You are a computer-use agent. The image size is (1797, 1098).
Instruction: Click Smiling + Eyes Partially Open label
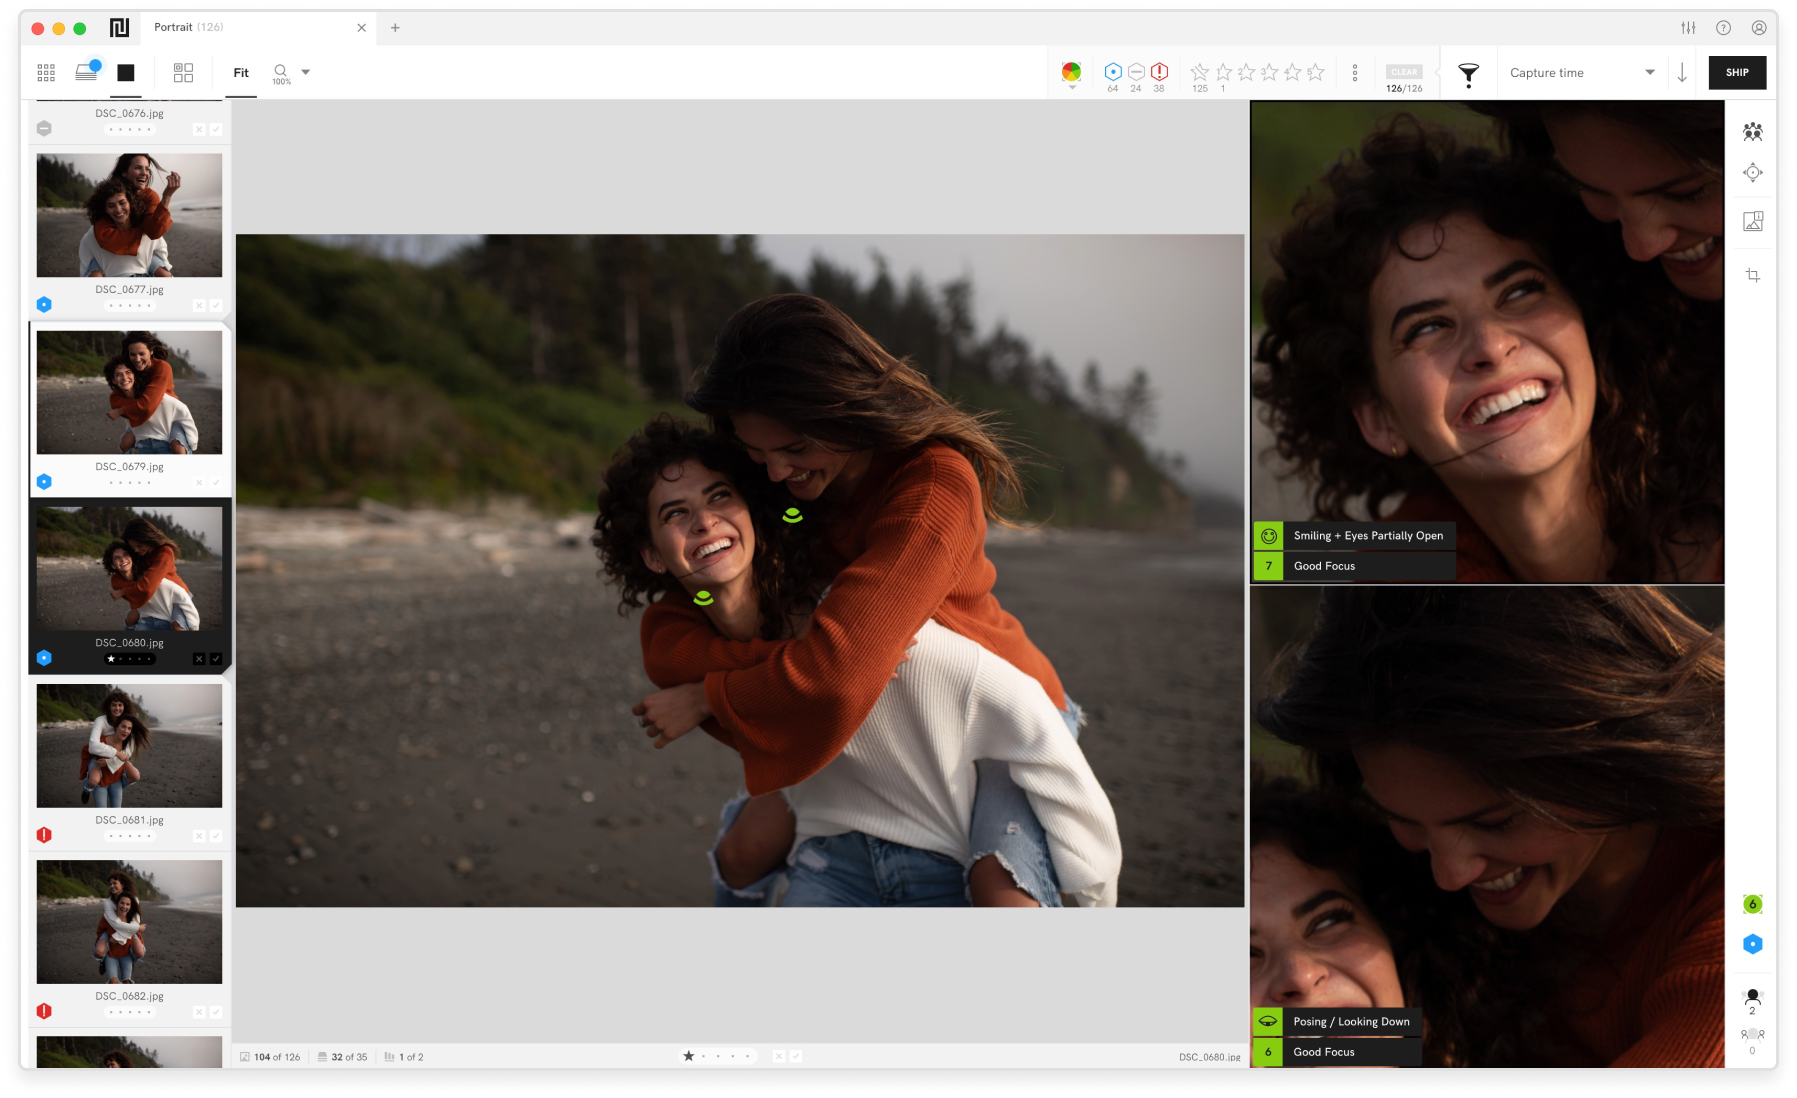coord(1368,536)
